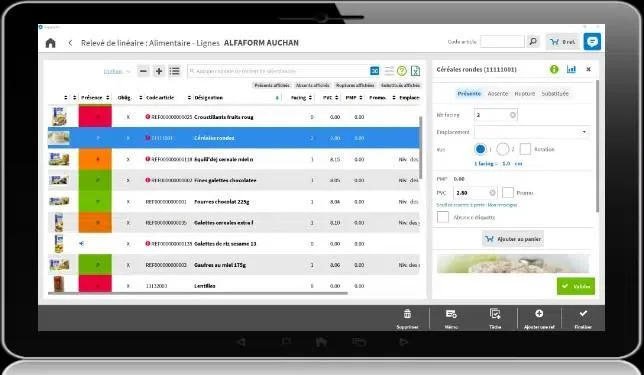Select radio option 1 for Vue
The image size is (644, 375).
pos(480,149)
